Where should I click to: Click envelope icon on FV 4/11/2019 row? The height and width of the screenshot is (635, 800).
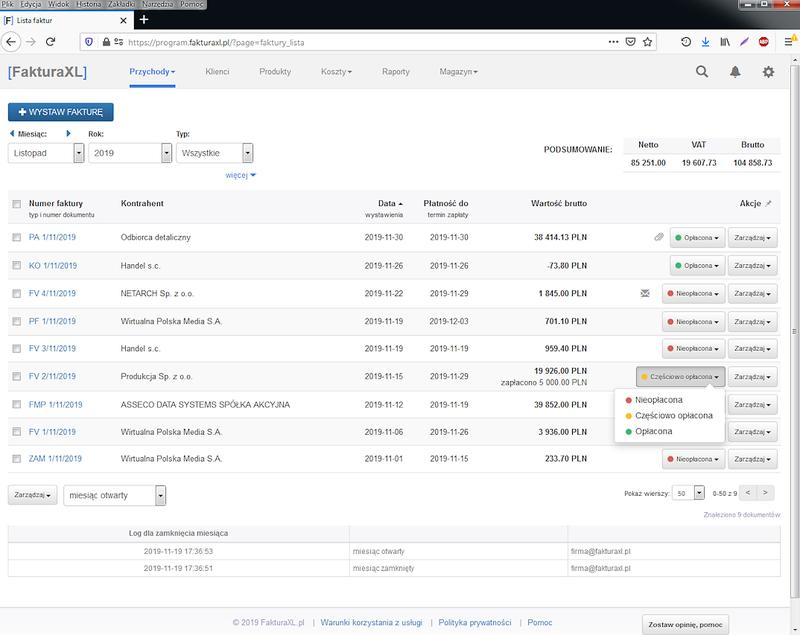click(x=646, y=294)
